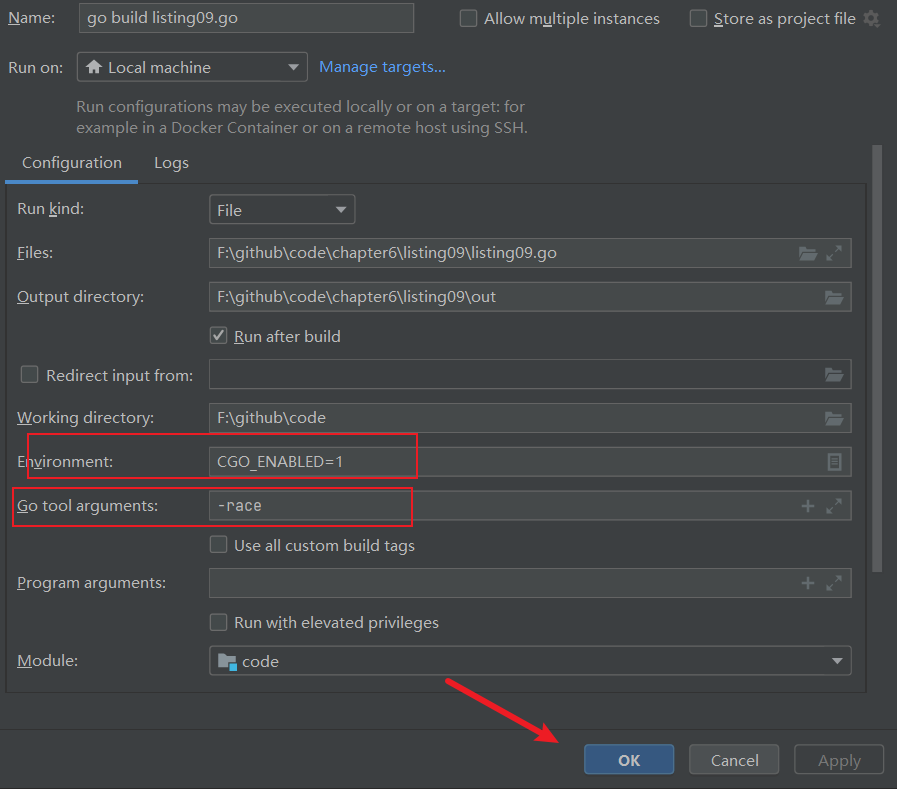Image resolution: width=897 pixels, height=789 pixels.
Task: Enable Run with elevated privileges
Action: point(218,622)
